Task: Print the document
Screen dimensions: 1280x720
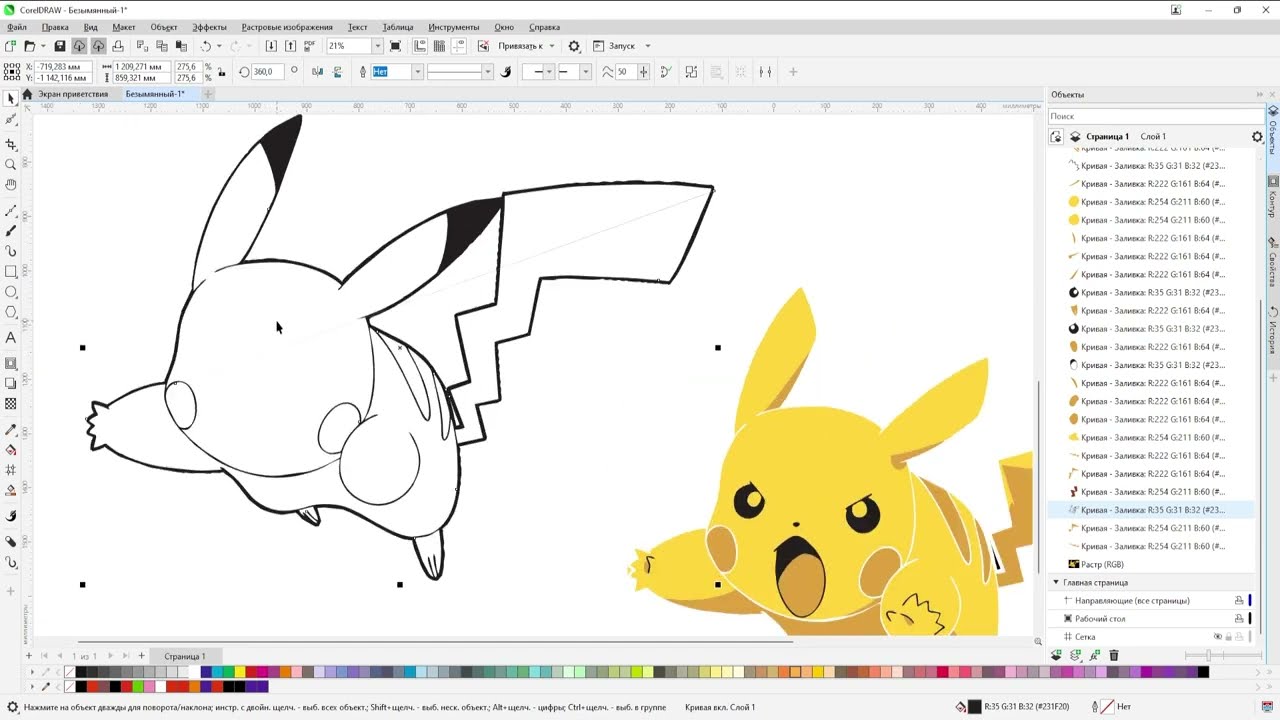Action: pos(117,46)
